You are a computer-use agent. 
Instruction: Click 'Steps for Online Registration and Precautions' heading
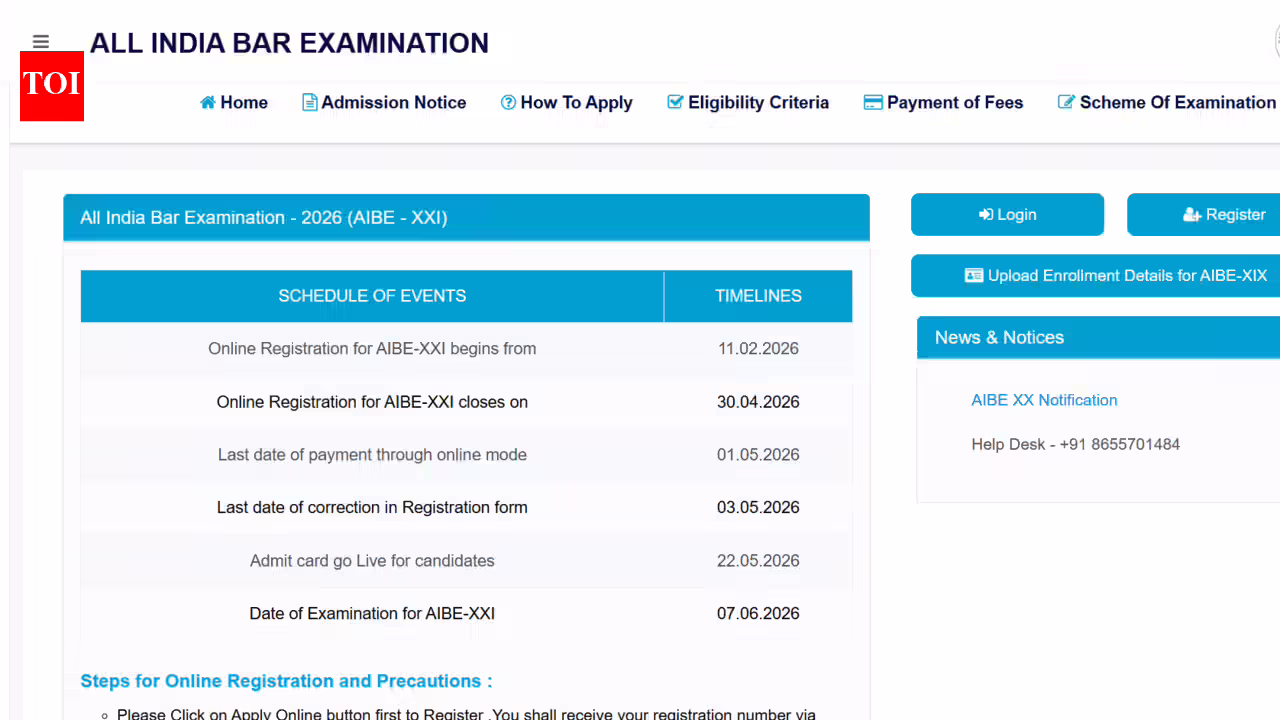pos(286,681)
